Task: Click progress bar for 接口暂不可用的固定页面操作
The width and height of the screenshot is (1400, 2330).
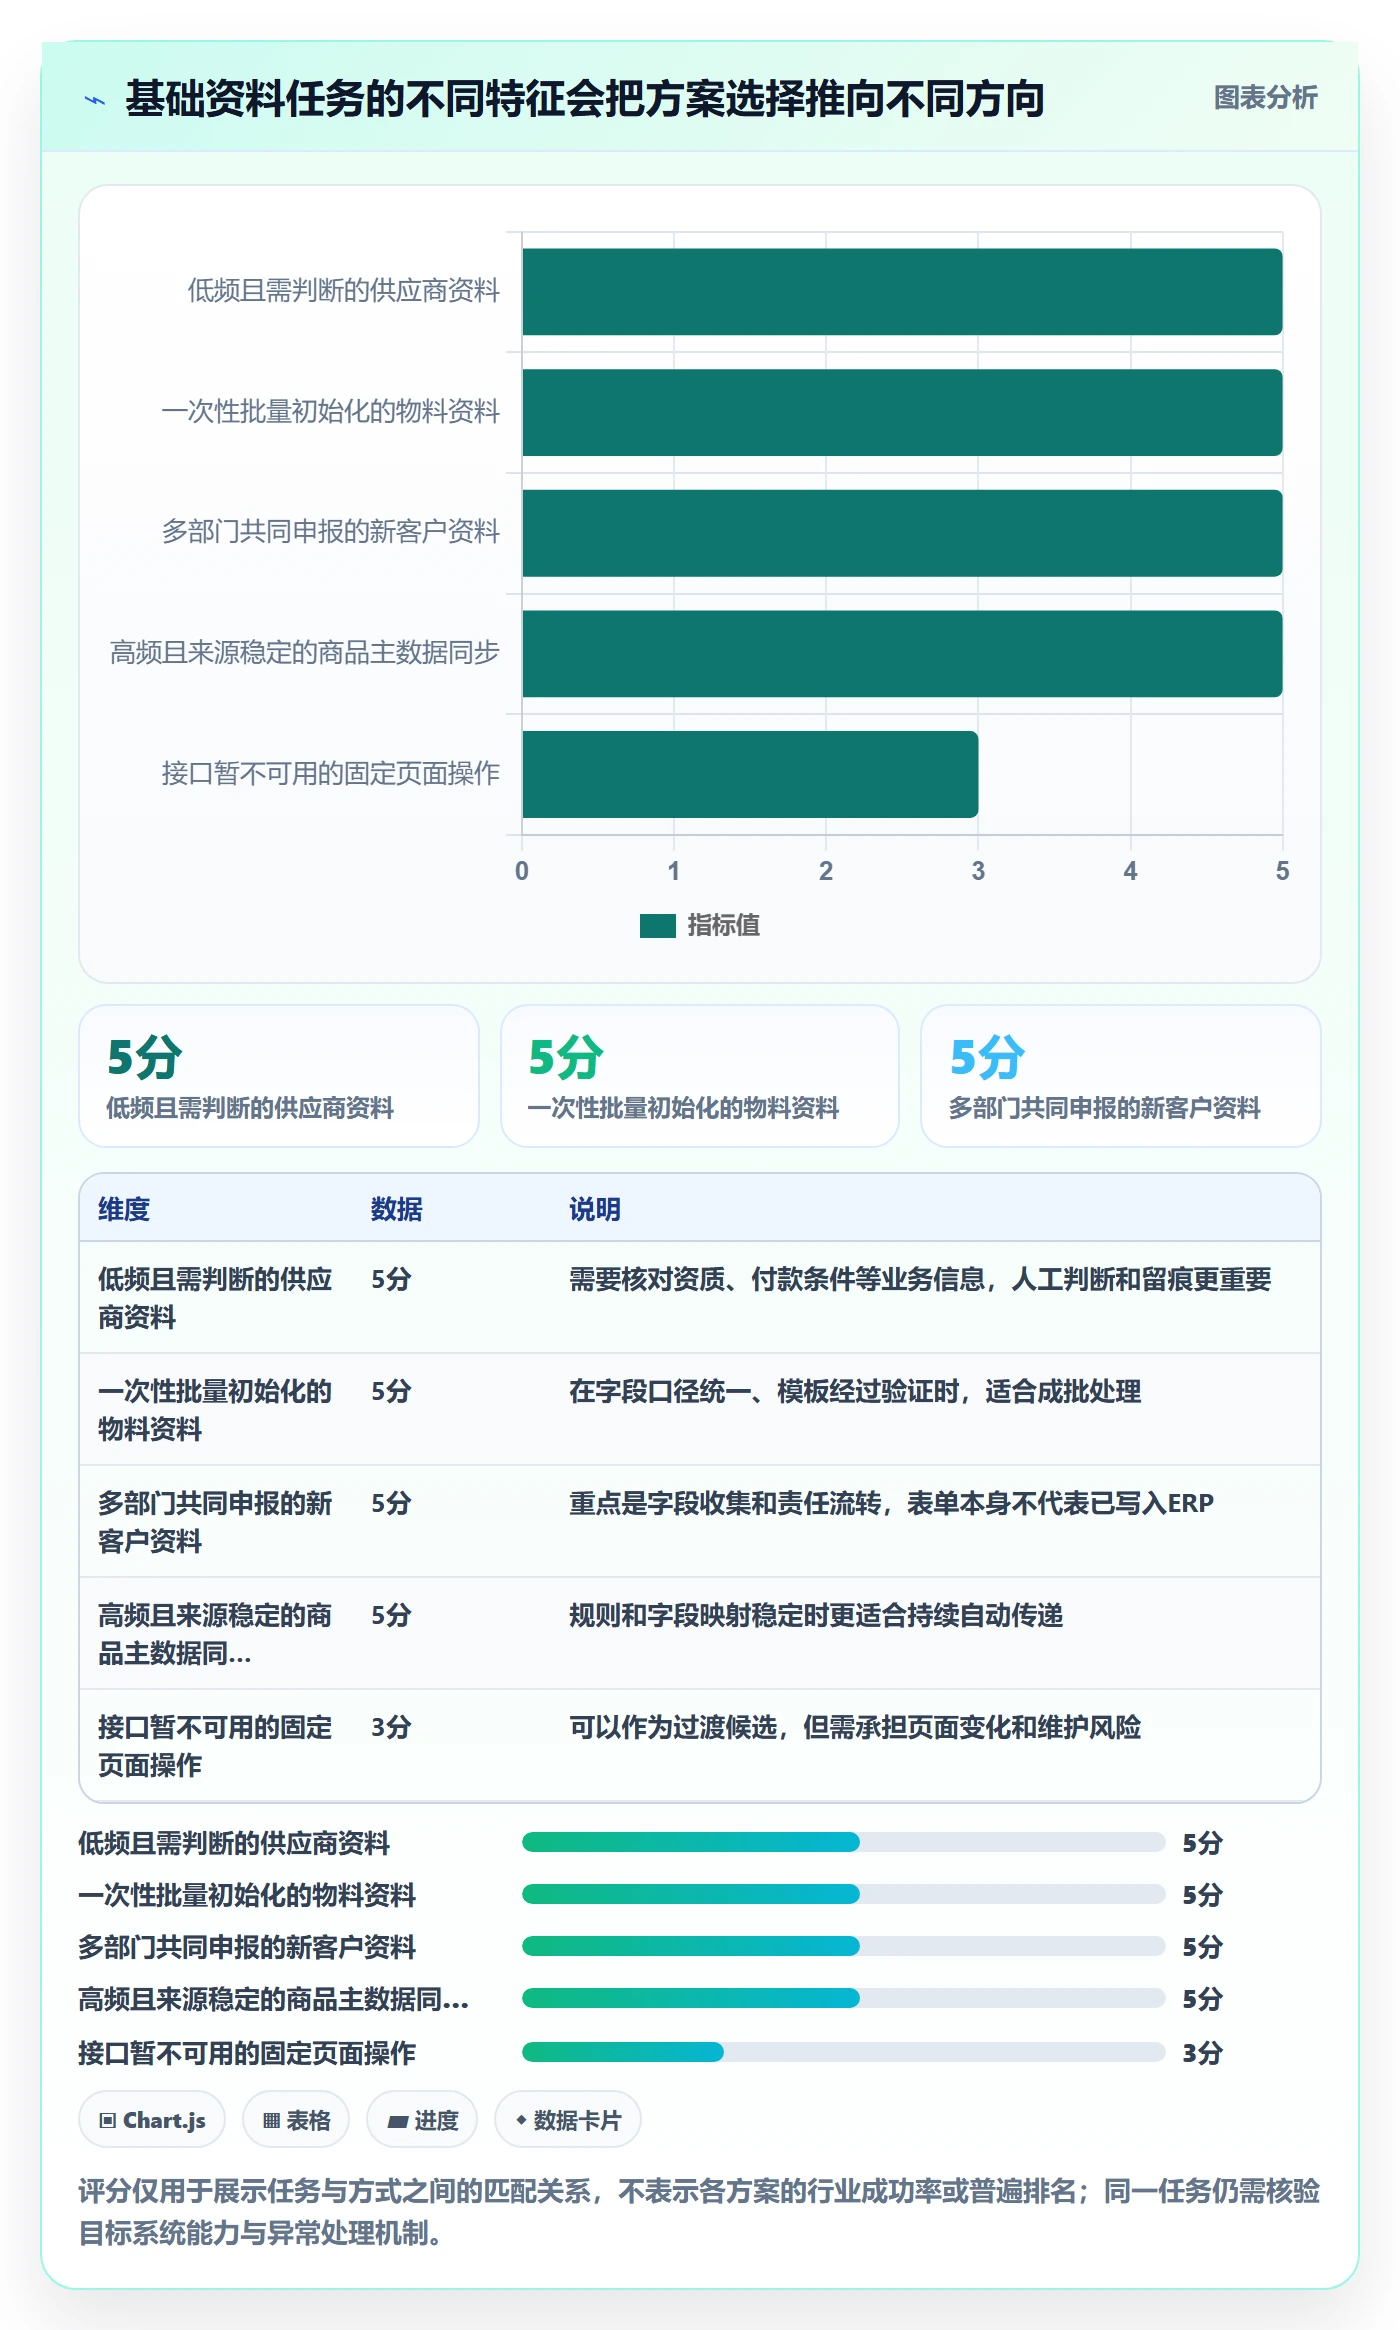Action: 843,2052
